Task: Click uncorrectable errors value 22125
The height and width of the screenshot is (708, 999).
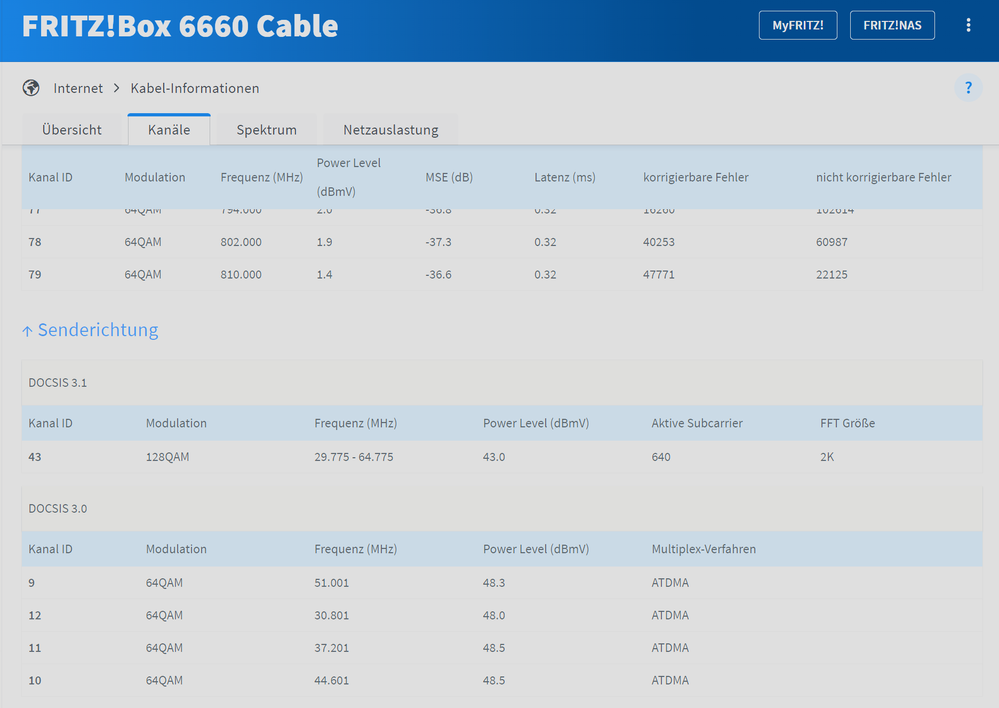Action: (x=831, y=275)
